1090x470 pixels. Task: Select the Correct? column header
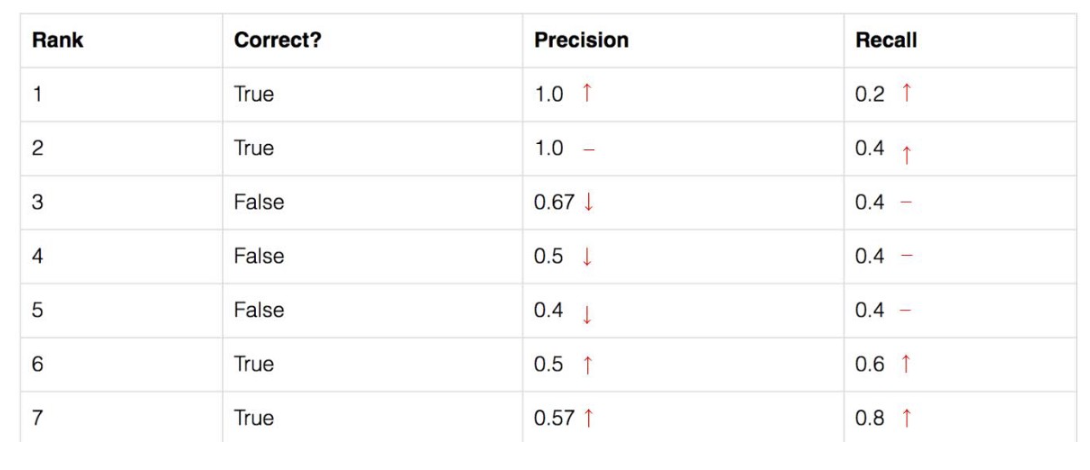[278, 40]
